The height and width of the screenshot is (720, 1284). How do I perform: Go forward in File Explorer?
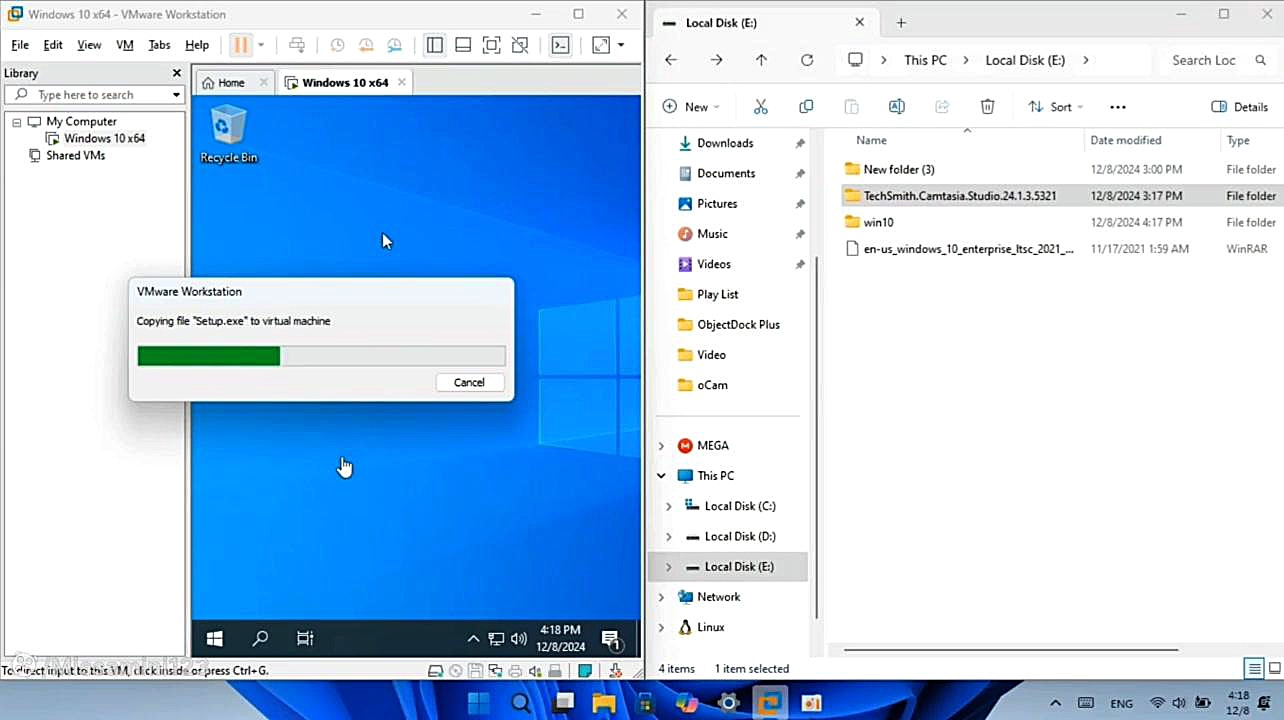[x=716, y=60]
